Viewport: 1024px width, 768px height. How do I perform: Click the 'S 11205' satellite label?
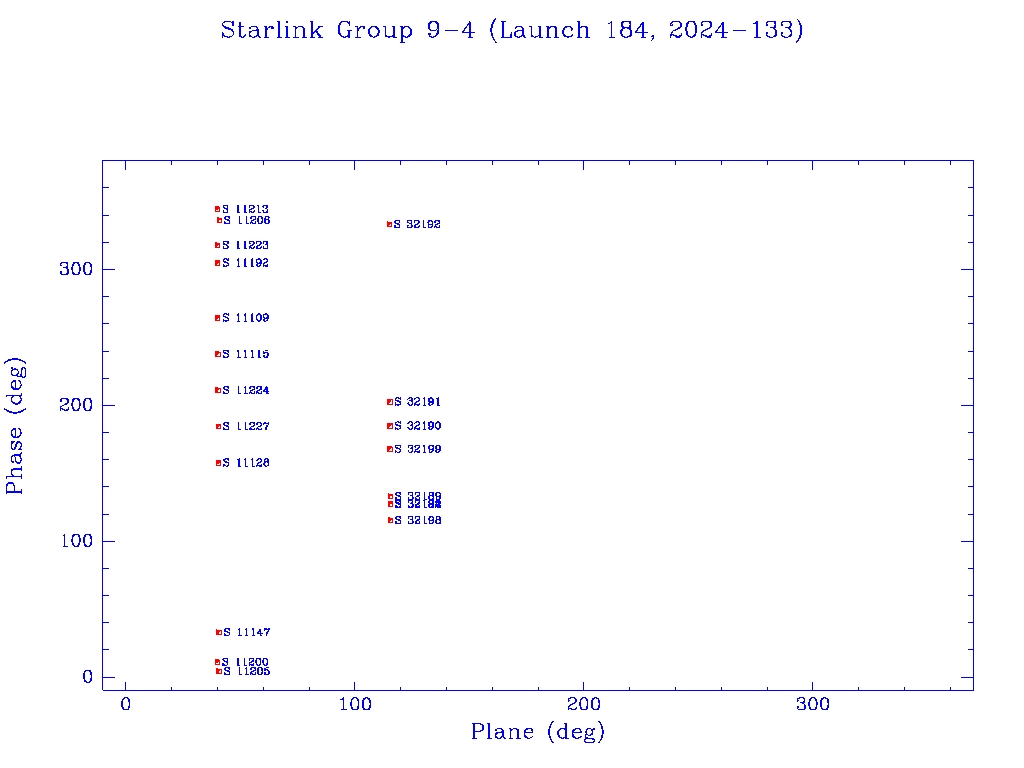point(247,671)
